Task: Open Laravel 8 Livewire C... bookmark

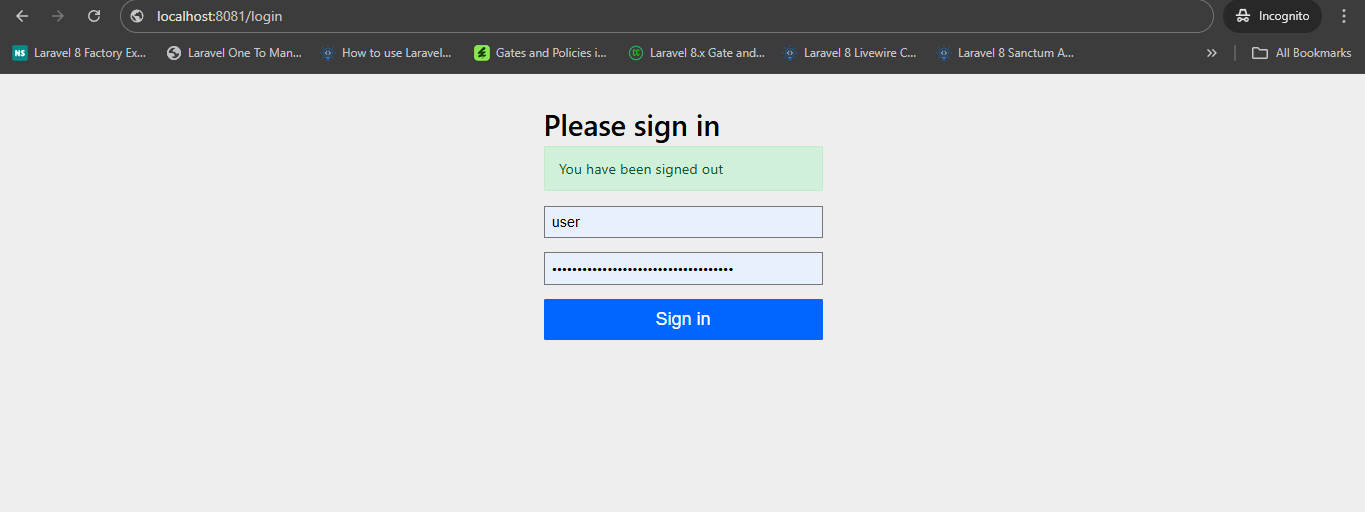Action: 850,53
